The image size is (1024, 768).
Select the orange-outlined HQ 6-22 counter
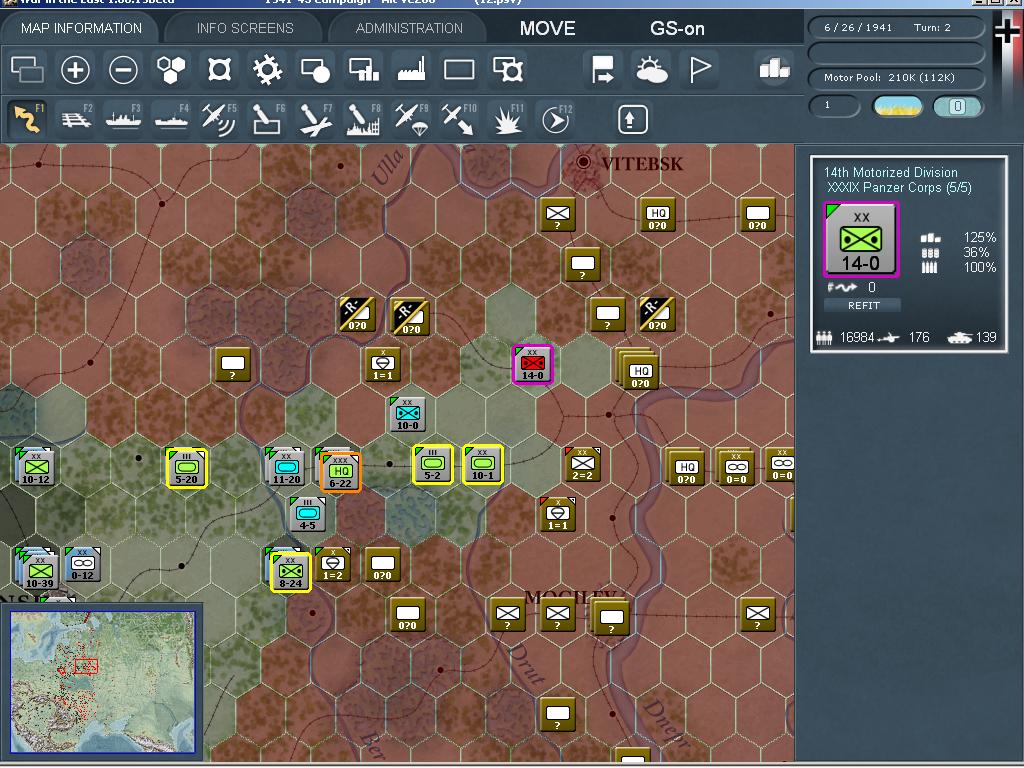click(x=340, y=472)
